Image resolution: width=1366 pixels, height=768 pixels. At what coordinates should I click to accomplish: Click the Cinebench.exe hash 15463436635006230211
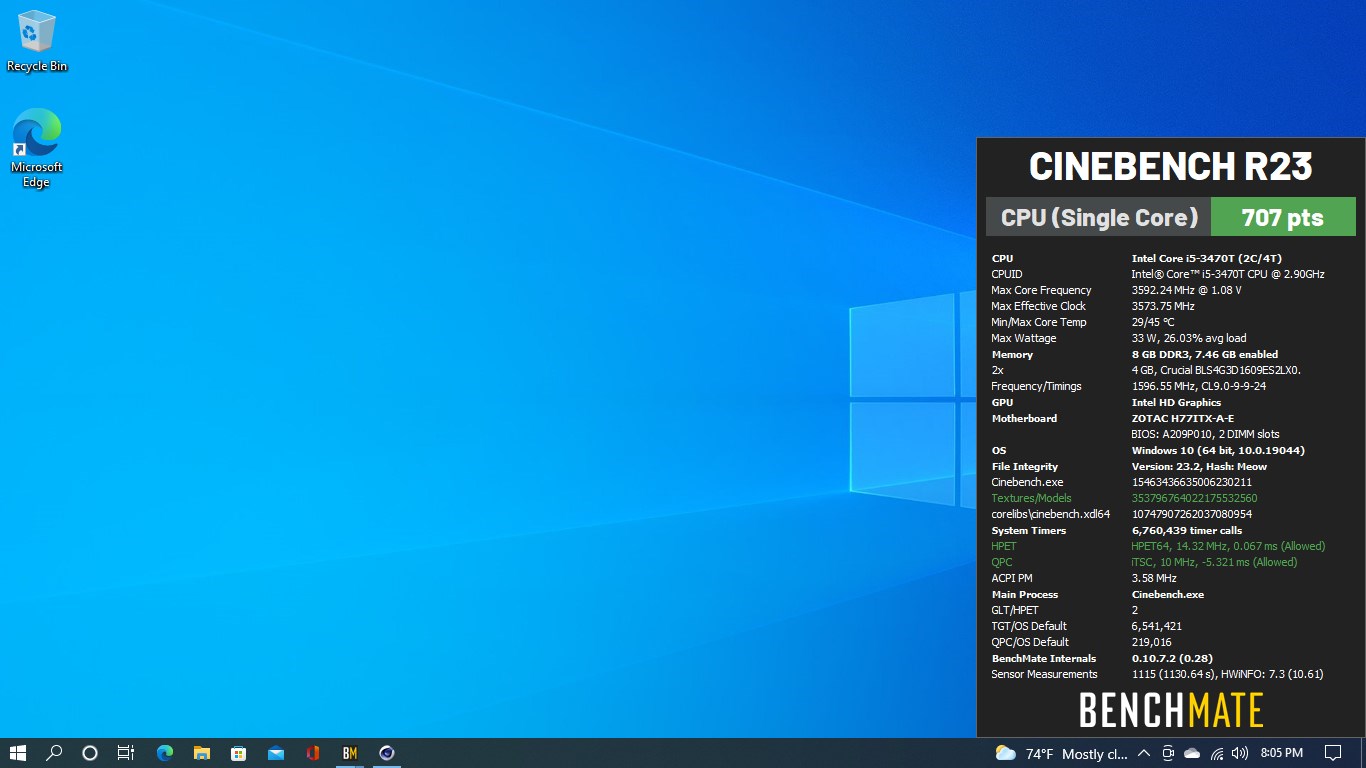(x=1192, y=482)
